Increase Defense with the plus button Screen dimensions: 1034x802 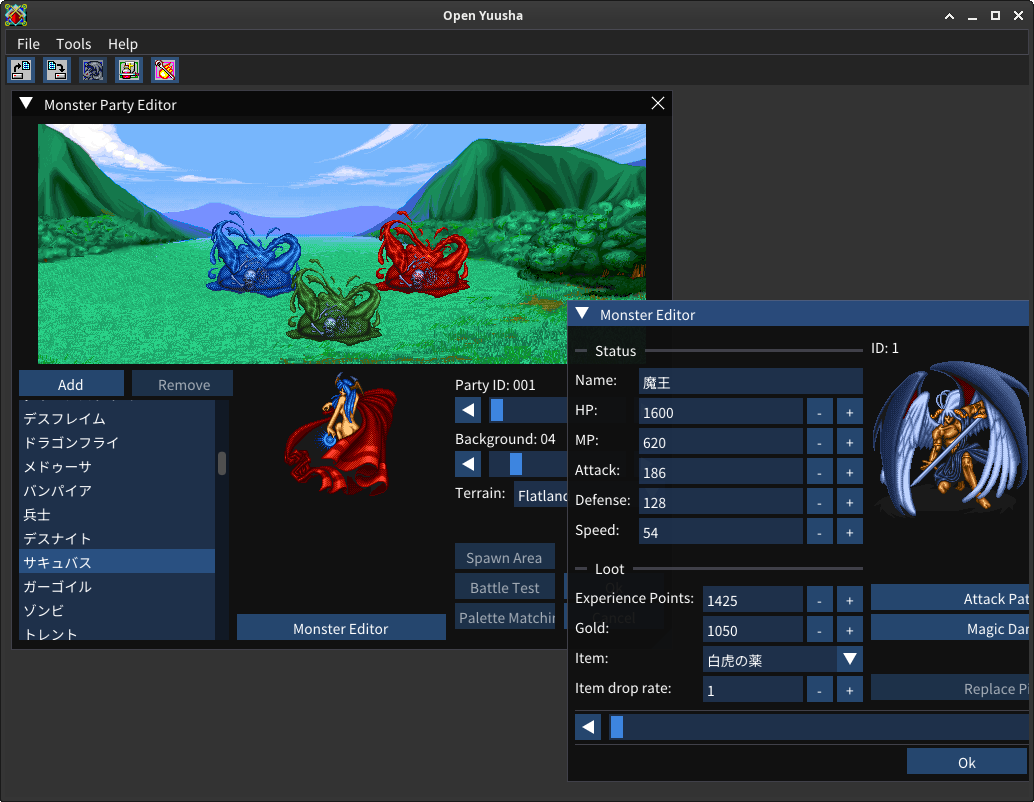point(849,502)
